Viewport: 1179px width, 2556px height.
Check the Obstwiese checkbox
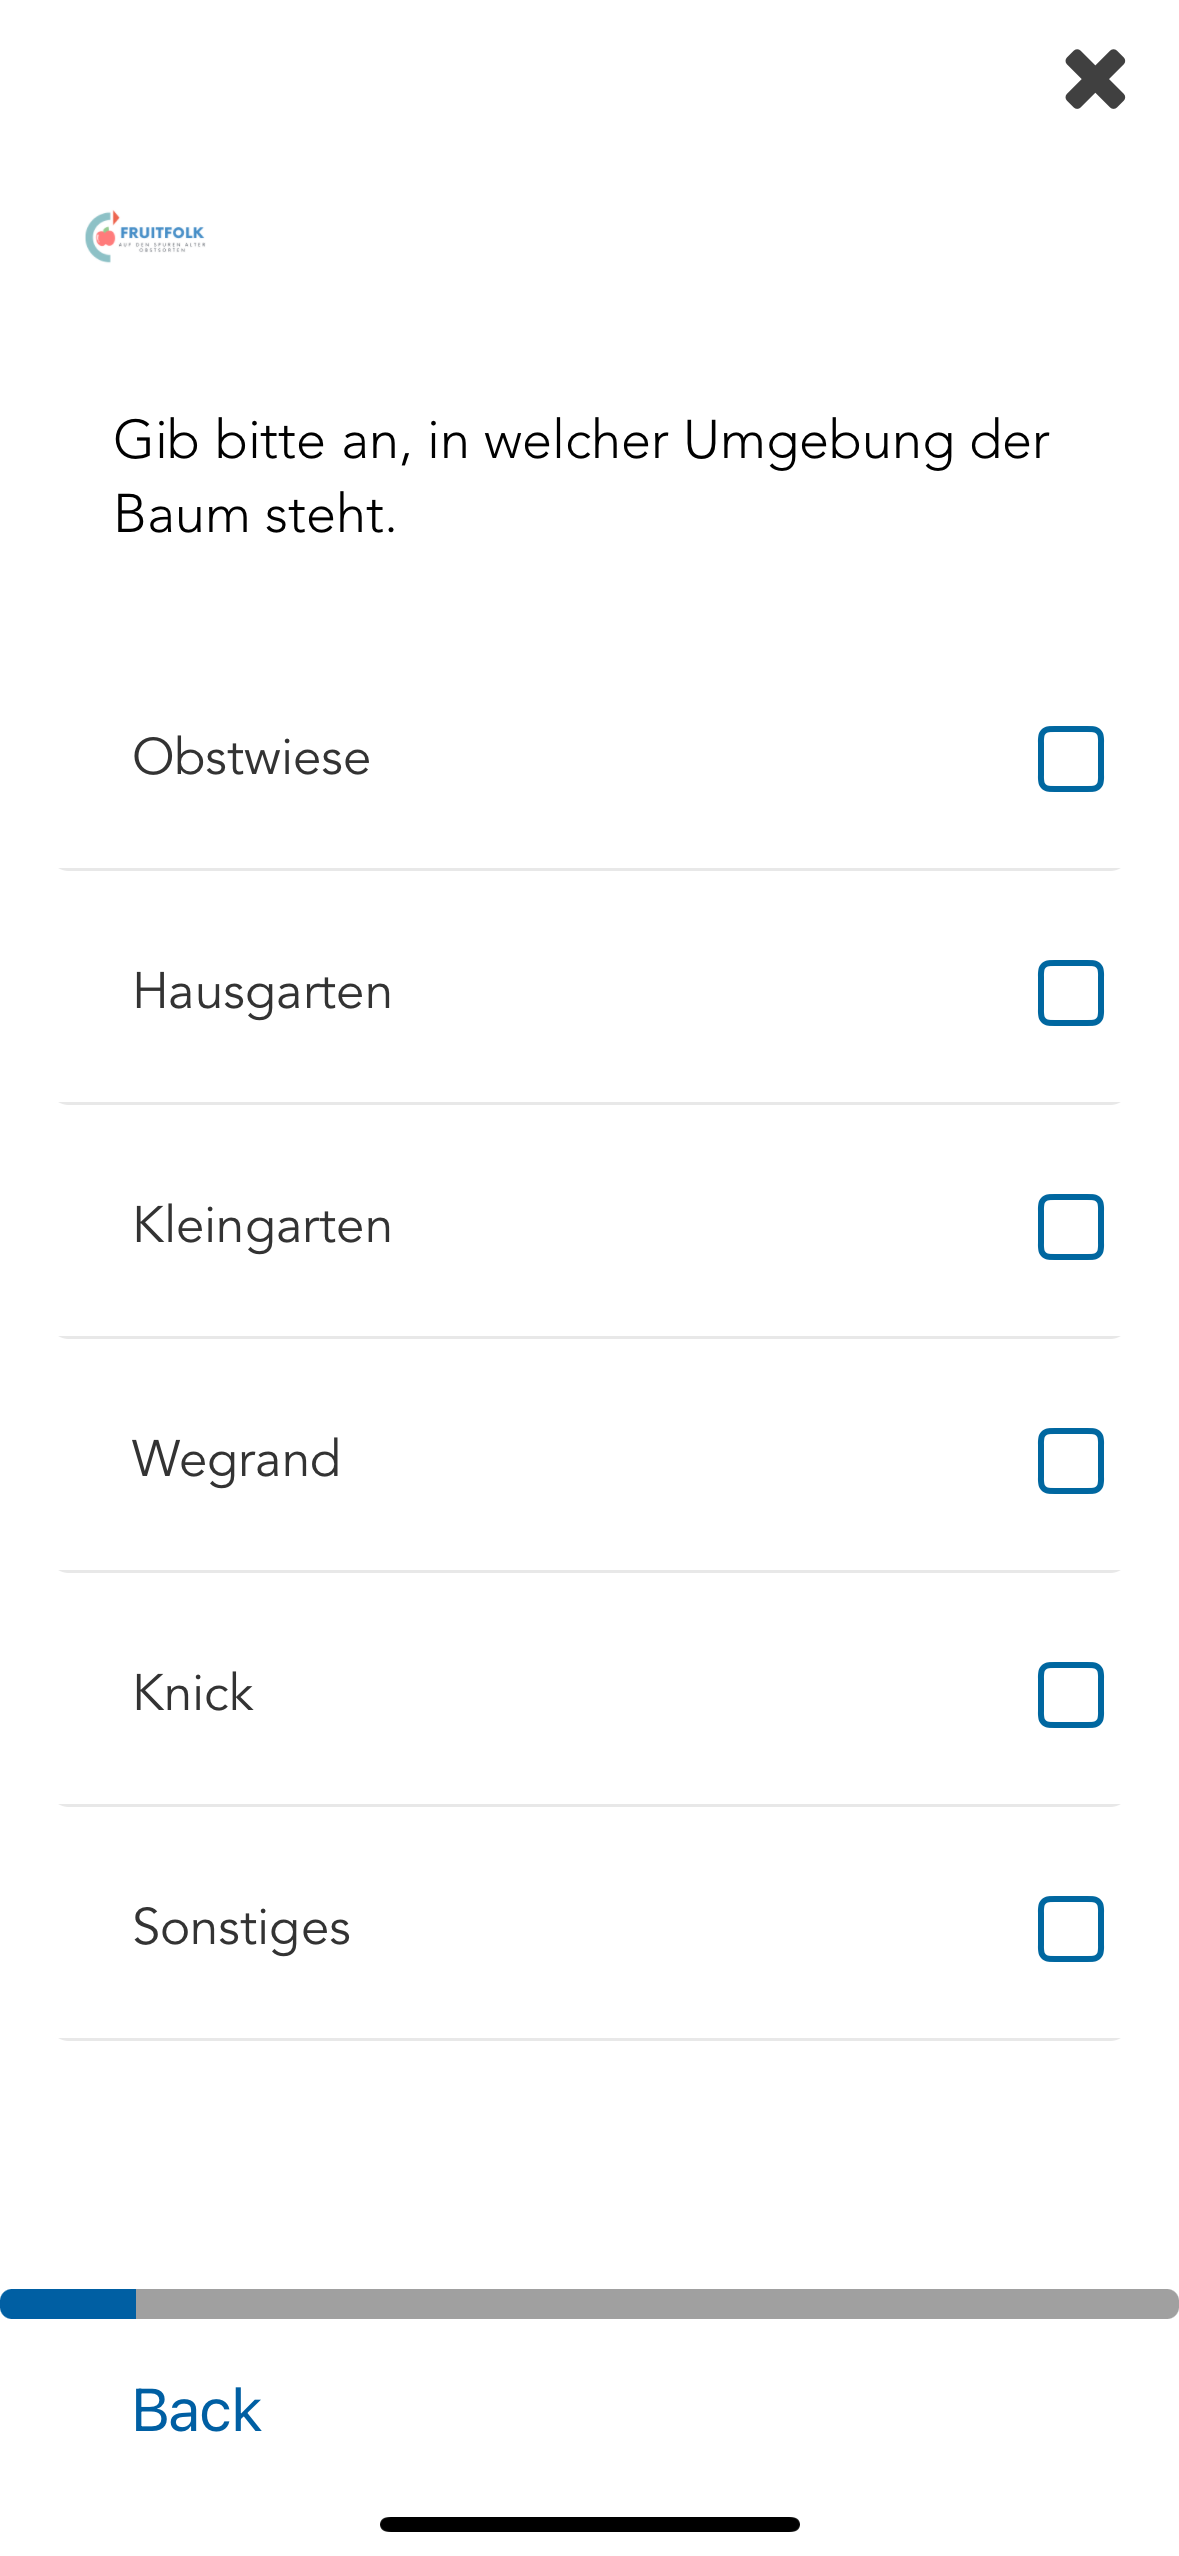(1070, 759)
